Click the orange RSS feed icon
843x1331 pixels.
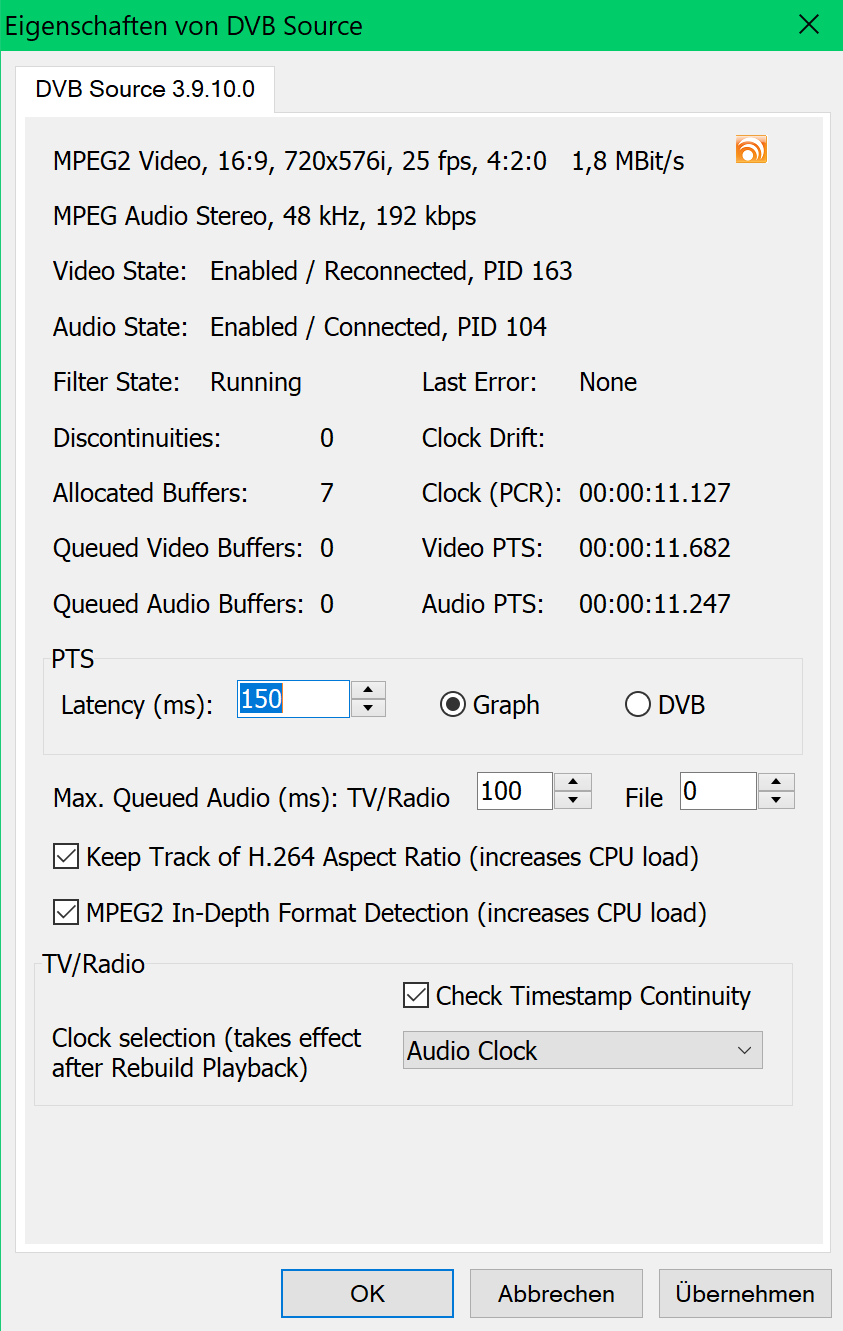click(x=751, y=149)
